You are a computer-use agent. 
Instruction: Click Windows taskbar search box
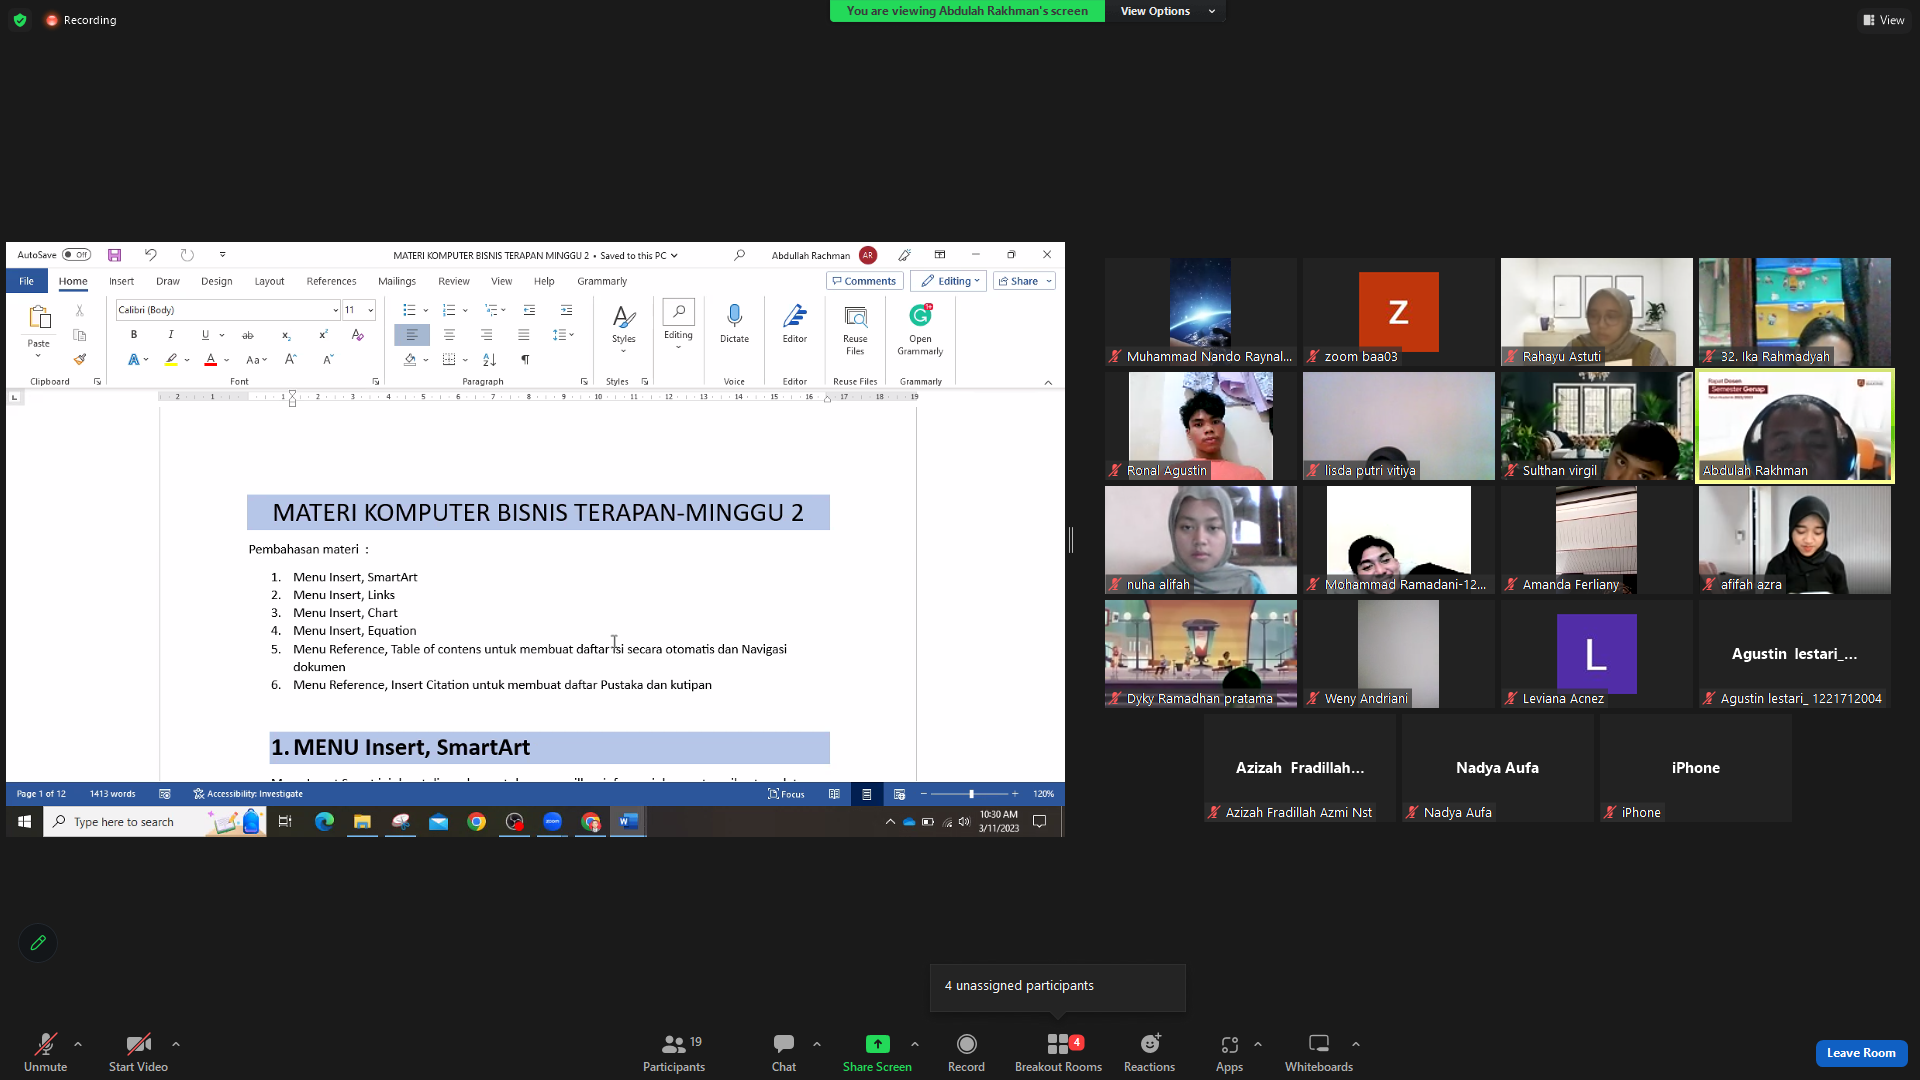coord(155,822)
